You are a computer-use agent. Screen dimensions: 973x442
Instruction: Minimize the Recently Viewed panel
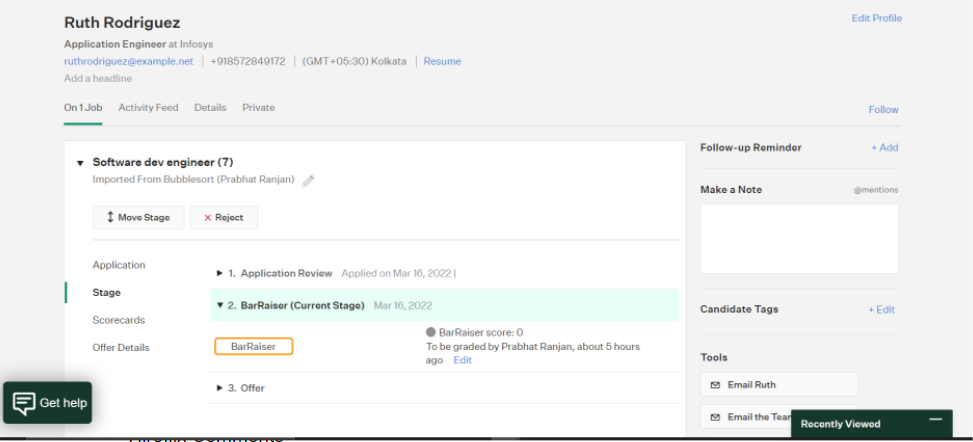[935, 421]
